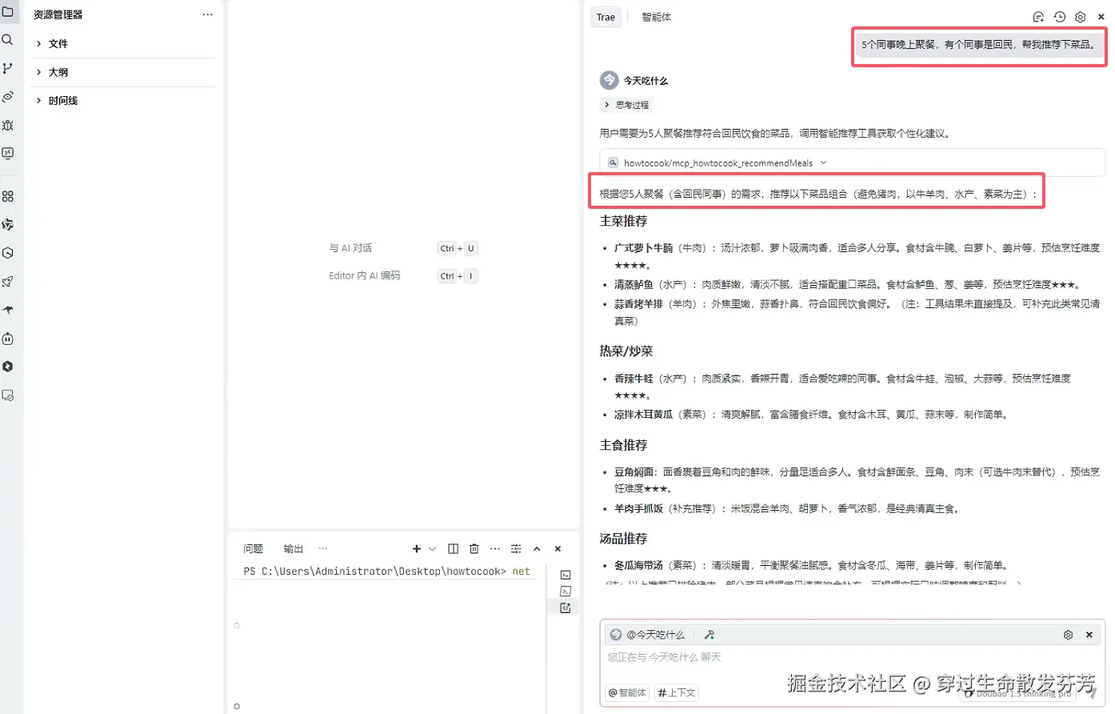The image size is (1115, 714).
Task: Open the debug bug icon in sidebar
Action: pyautogui.click(x=7, y=125)
